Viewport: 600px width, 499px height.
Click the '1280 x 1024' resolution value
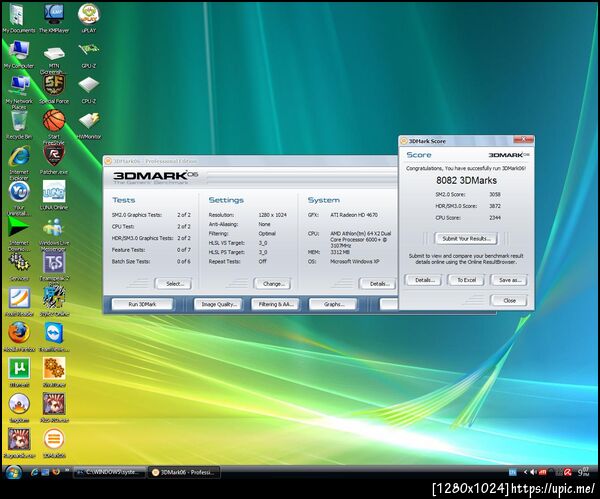coord(272,215)
